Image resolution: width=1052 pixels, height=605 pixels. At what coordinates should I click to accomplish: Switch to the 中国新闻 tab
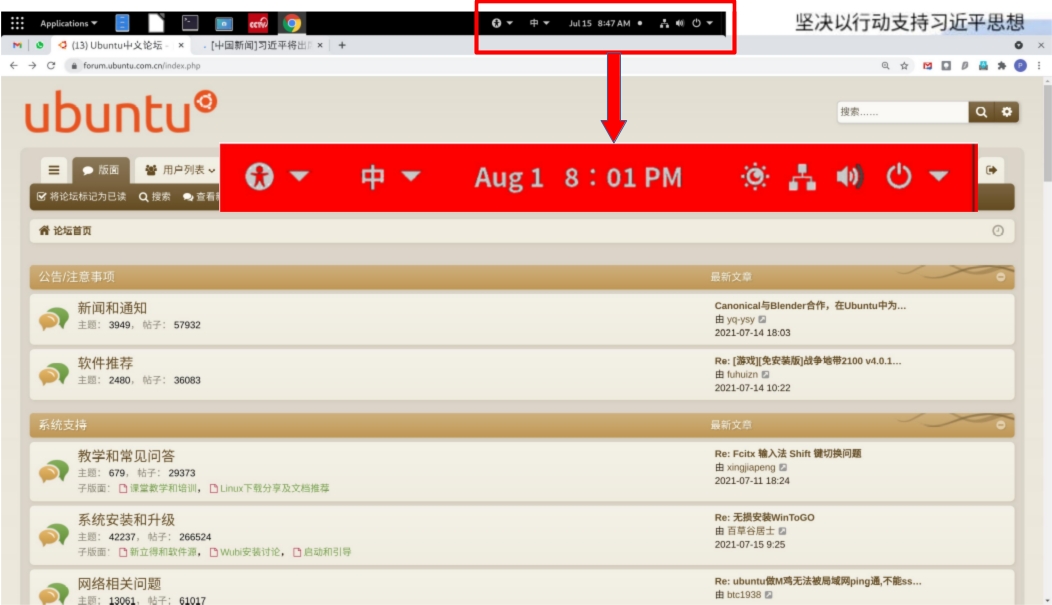[x=260, y=46]
